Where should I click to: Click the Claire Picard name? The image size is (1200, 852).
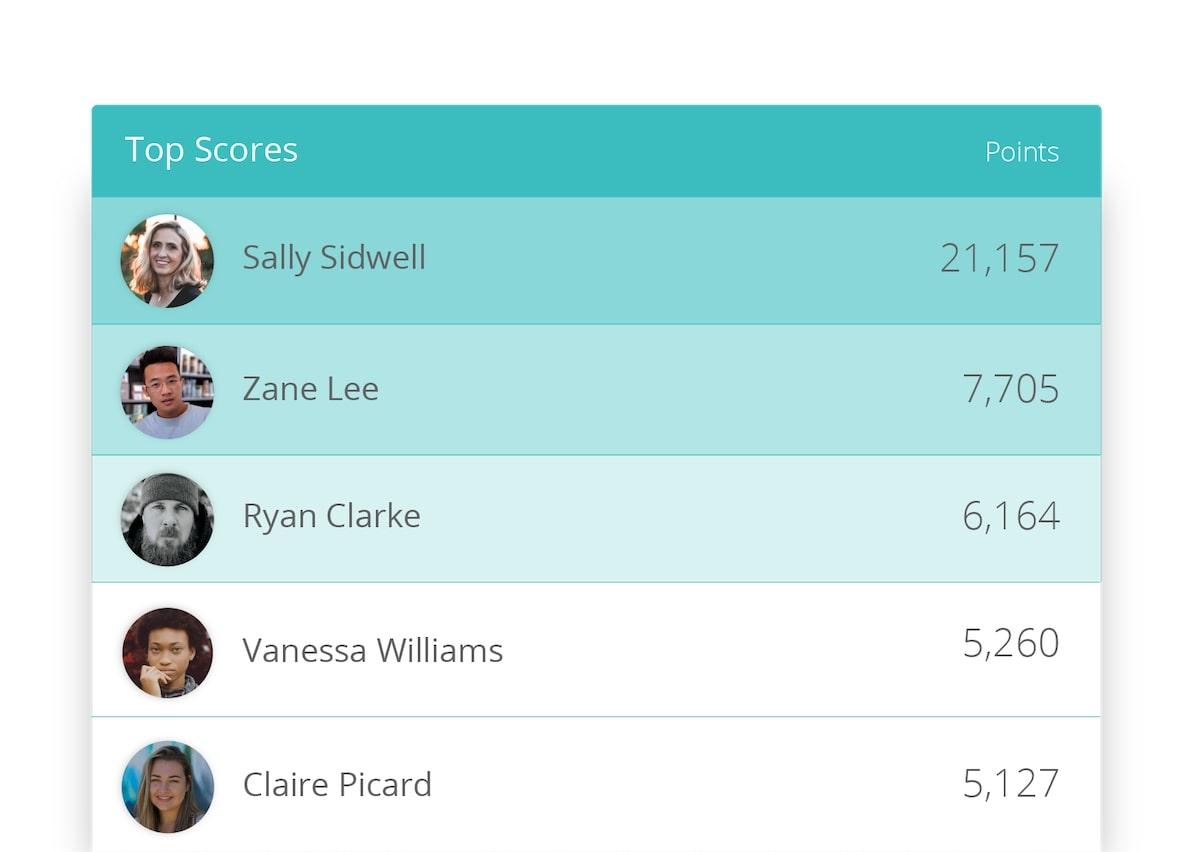(337, 785)
